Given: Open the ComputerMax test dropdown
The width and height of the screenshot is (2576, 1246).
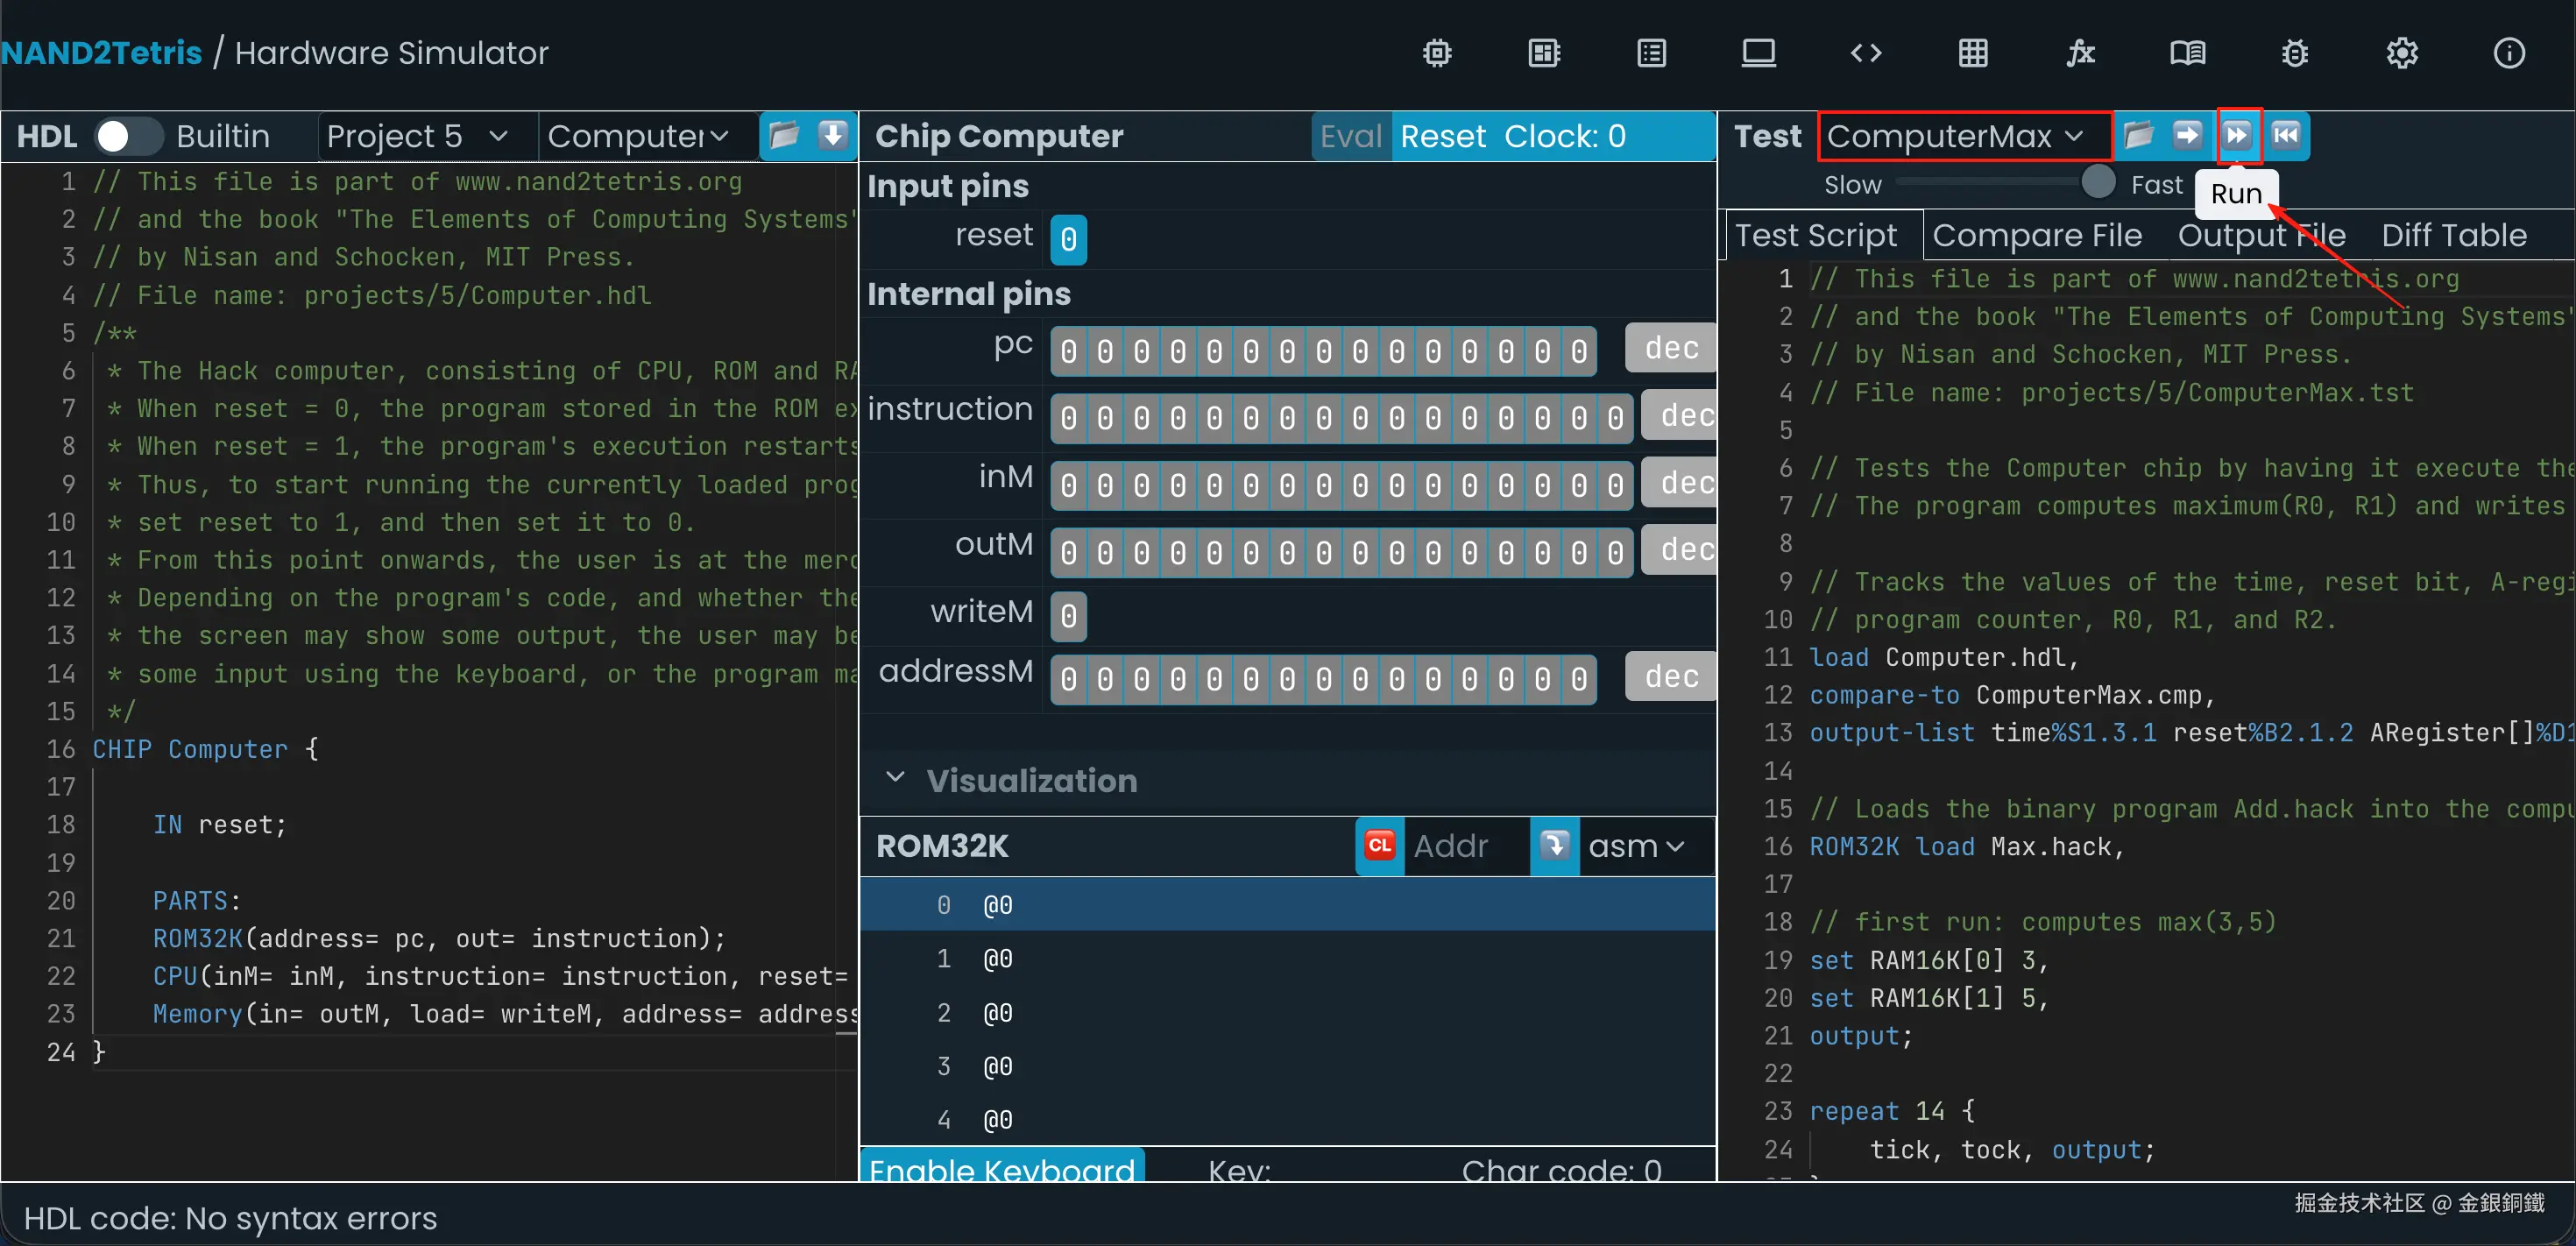Looking at the screenshot, I should [x=1956, y=136].
